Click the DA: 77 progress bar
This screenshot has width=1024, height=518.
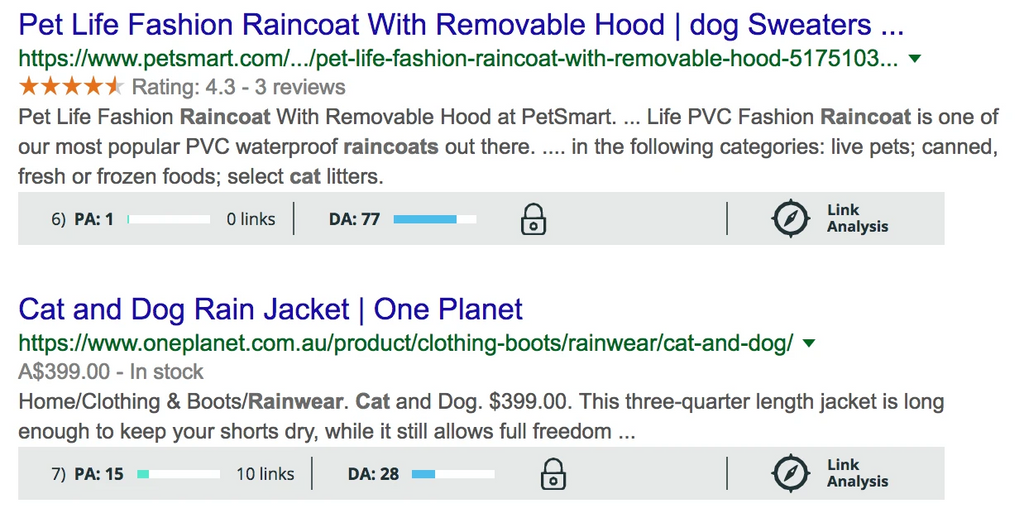tap(435, 219)
